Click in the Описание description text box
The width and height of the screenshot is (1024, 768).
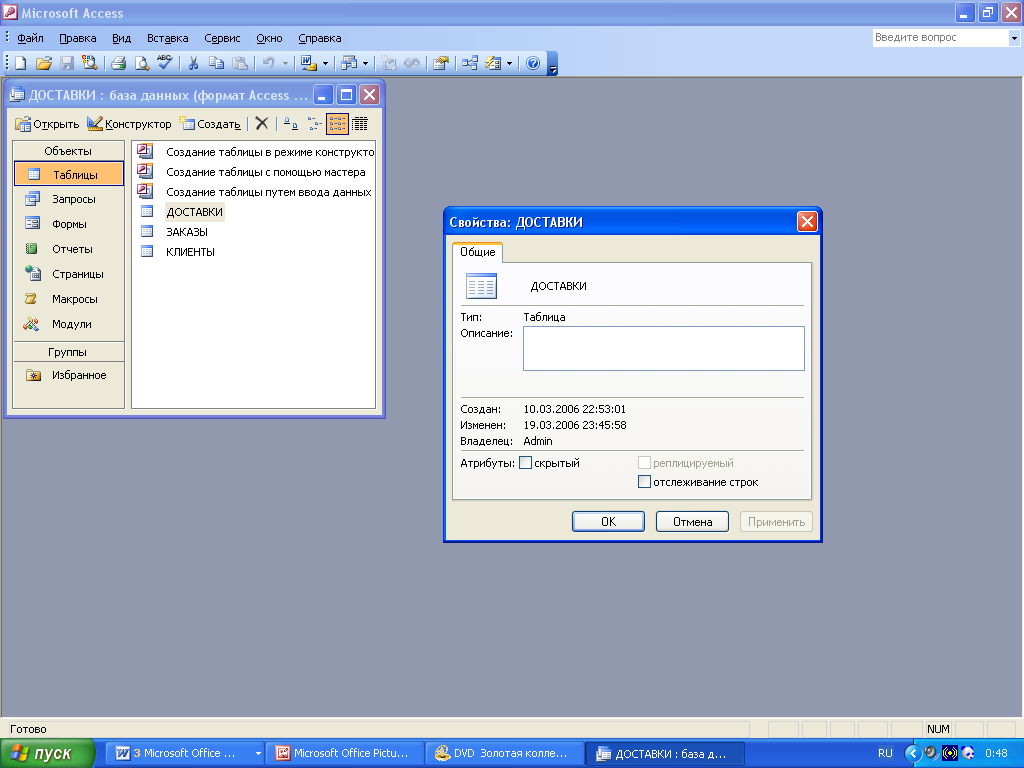[x=664, y=349]
